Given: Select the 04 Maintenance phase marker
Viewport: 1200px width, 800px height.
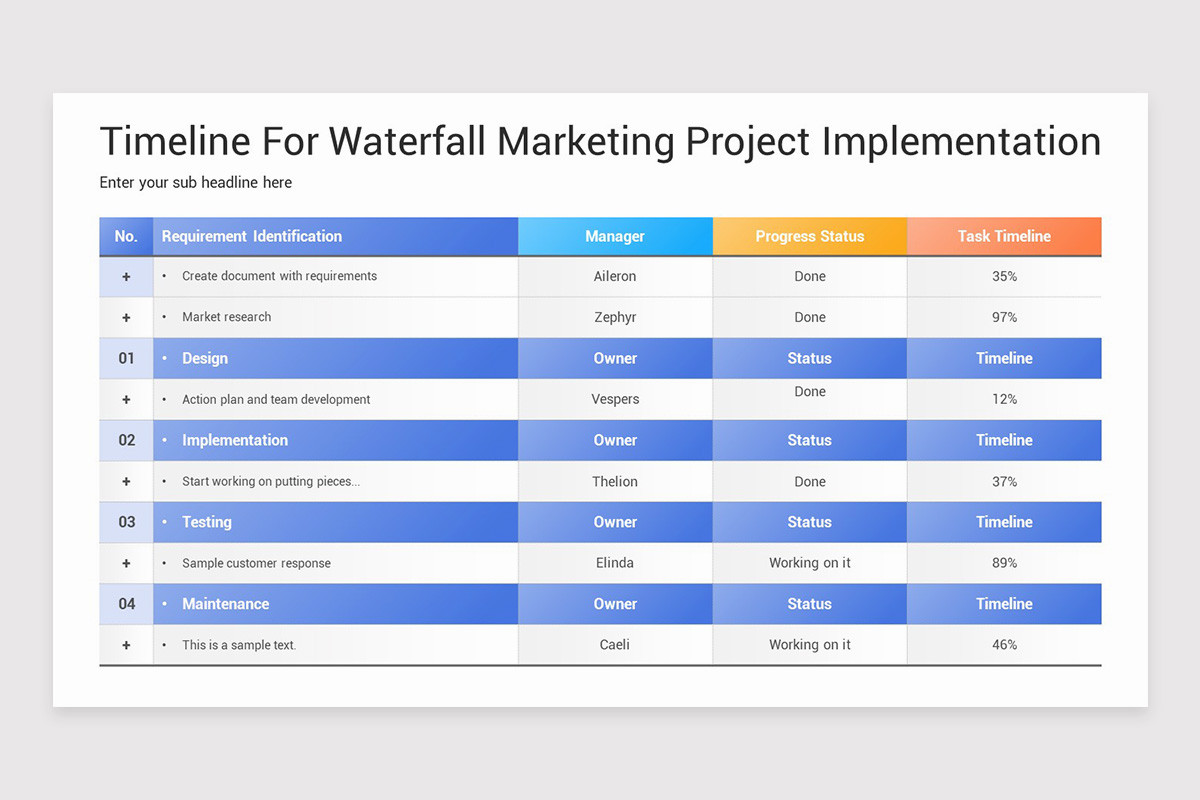Looking at the screenshot, I should [x=126, y=604].
